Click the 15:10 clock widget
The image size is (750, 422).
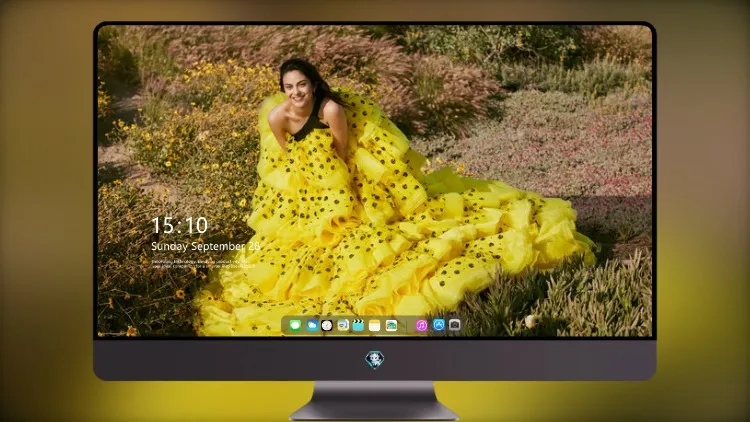[x=179, y=225]
